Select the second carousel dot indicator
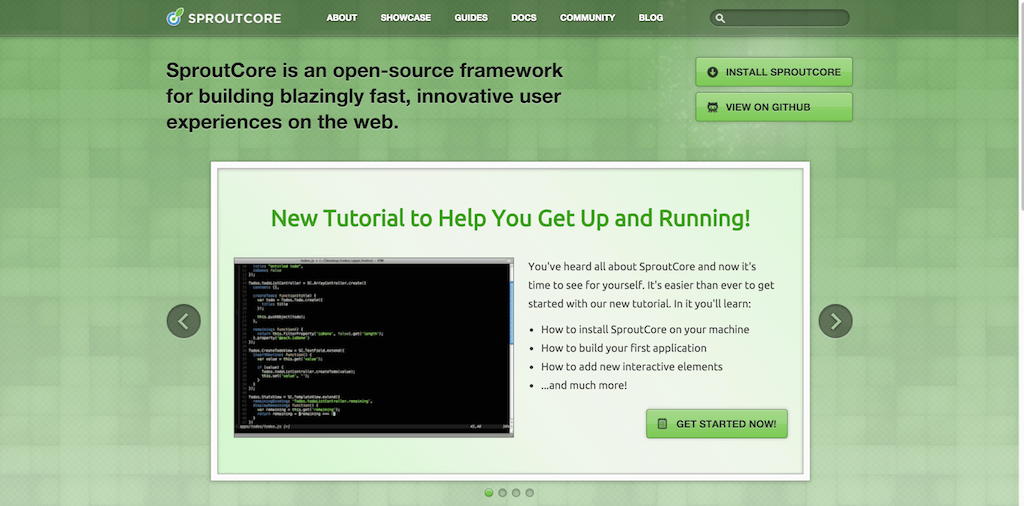The width and height of the screenshot is (1024, 506). click(502, 493)
